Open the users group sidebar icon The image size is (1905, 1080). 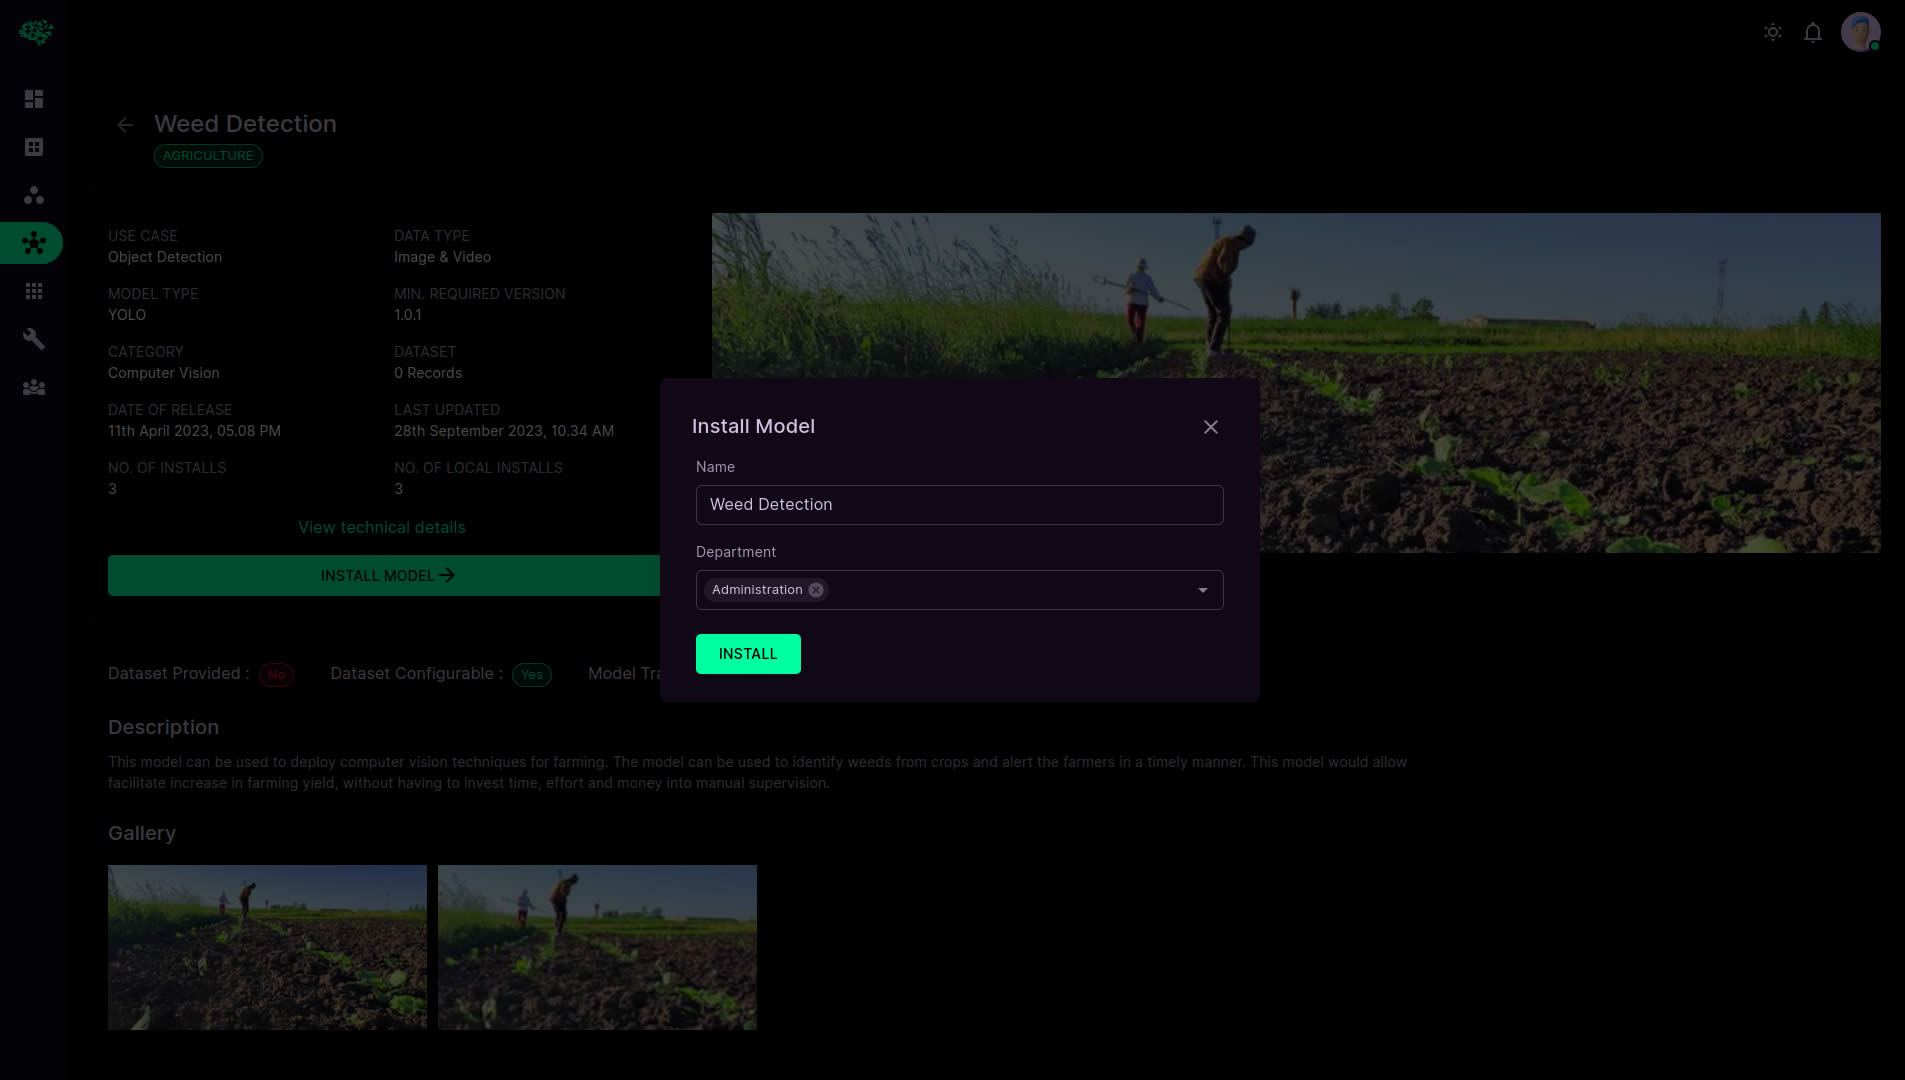[34, 387]
